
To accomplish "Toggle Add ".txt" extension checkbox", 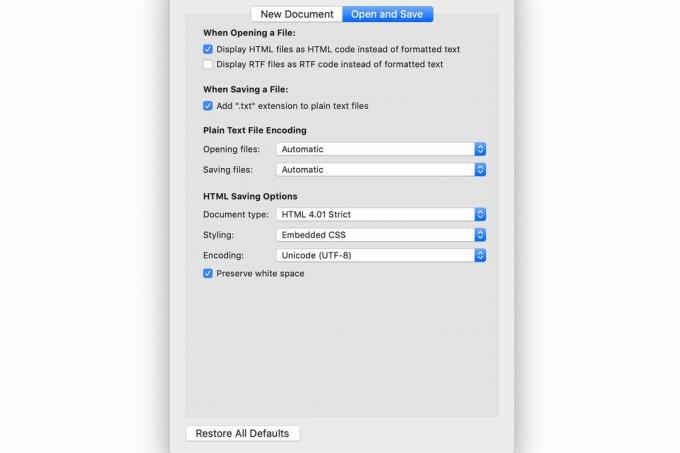I will (208, 106).
